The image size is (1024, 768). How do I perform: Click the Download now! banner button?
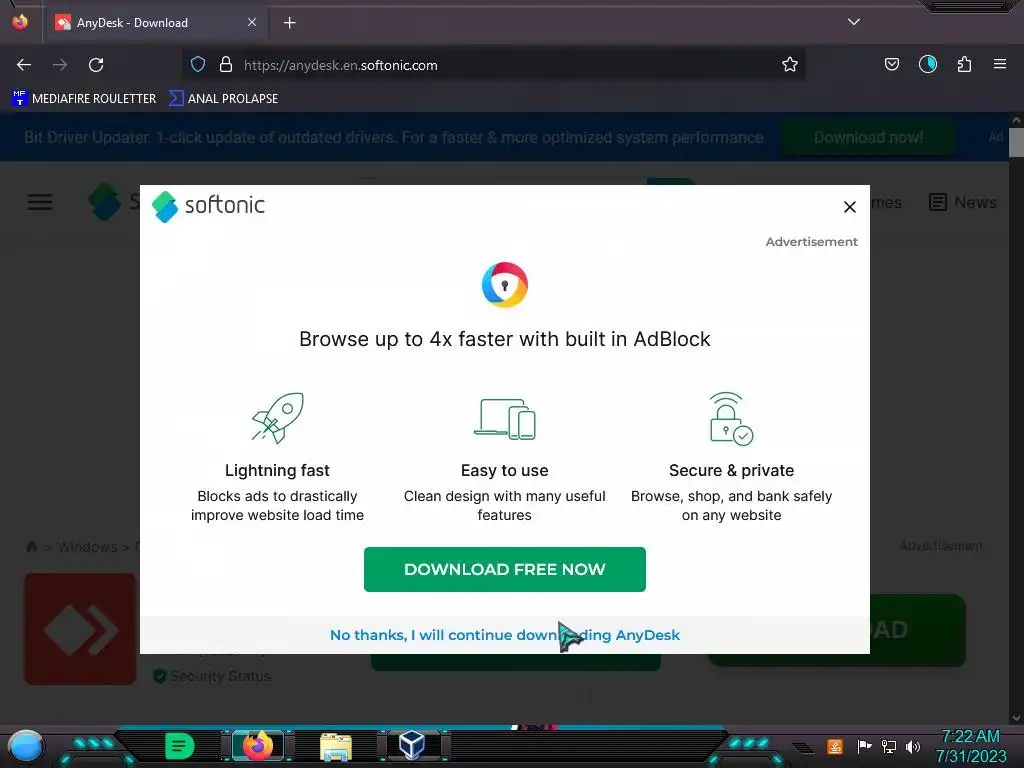[x=868, y=138]
